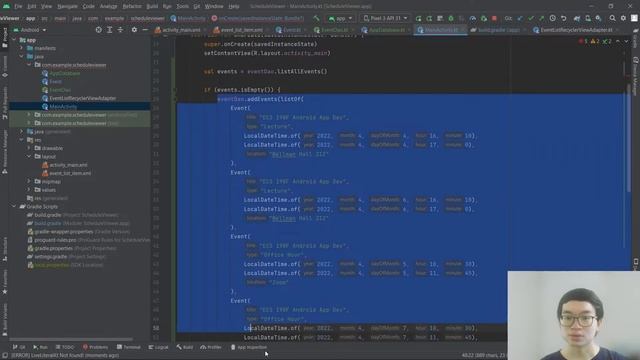640x360 pixels.
Task: Jump to next highlighted error arrow
Action: tap(626, 41)
